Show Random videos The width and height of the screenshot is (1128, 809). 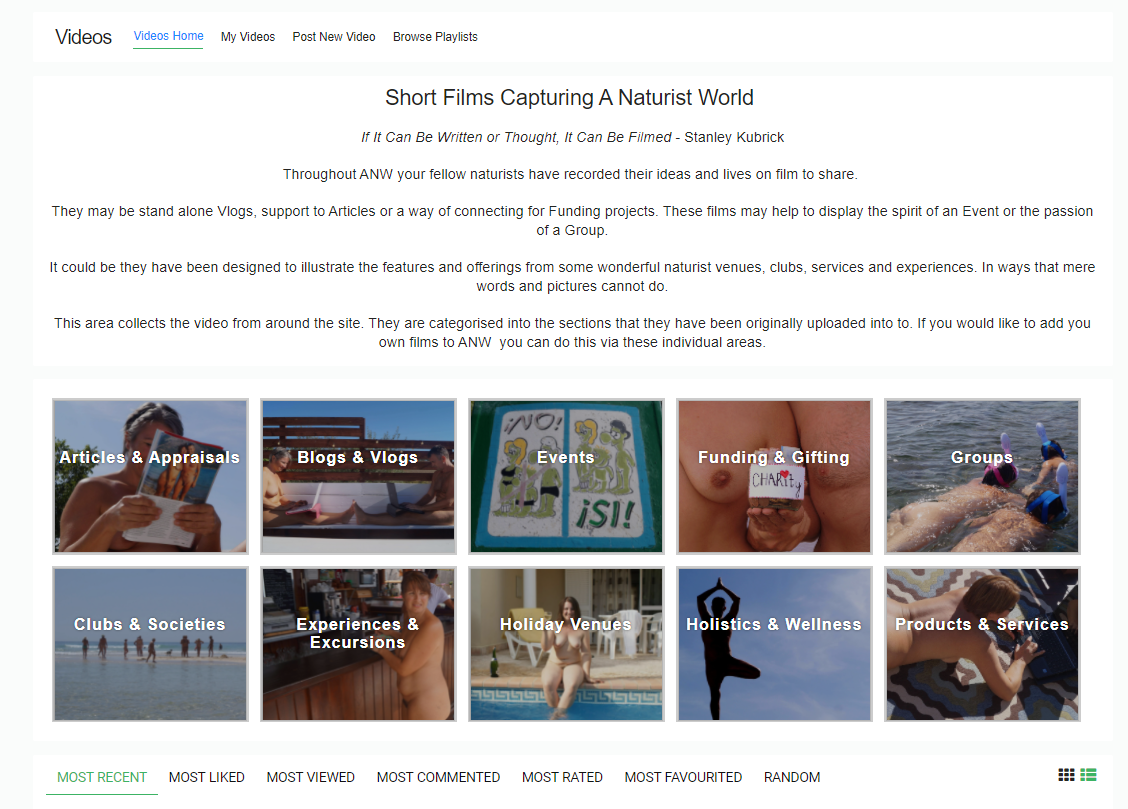pyautogui.click(x=792, y=777)
